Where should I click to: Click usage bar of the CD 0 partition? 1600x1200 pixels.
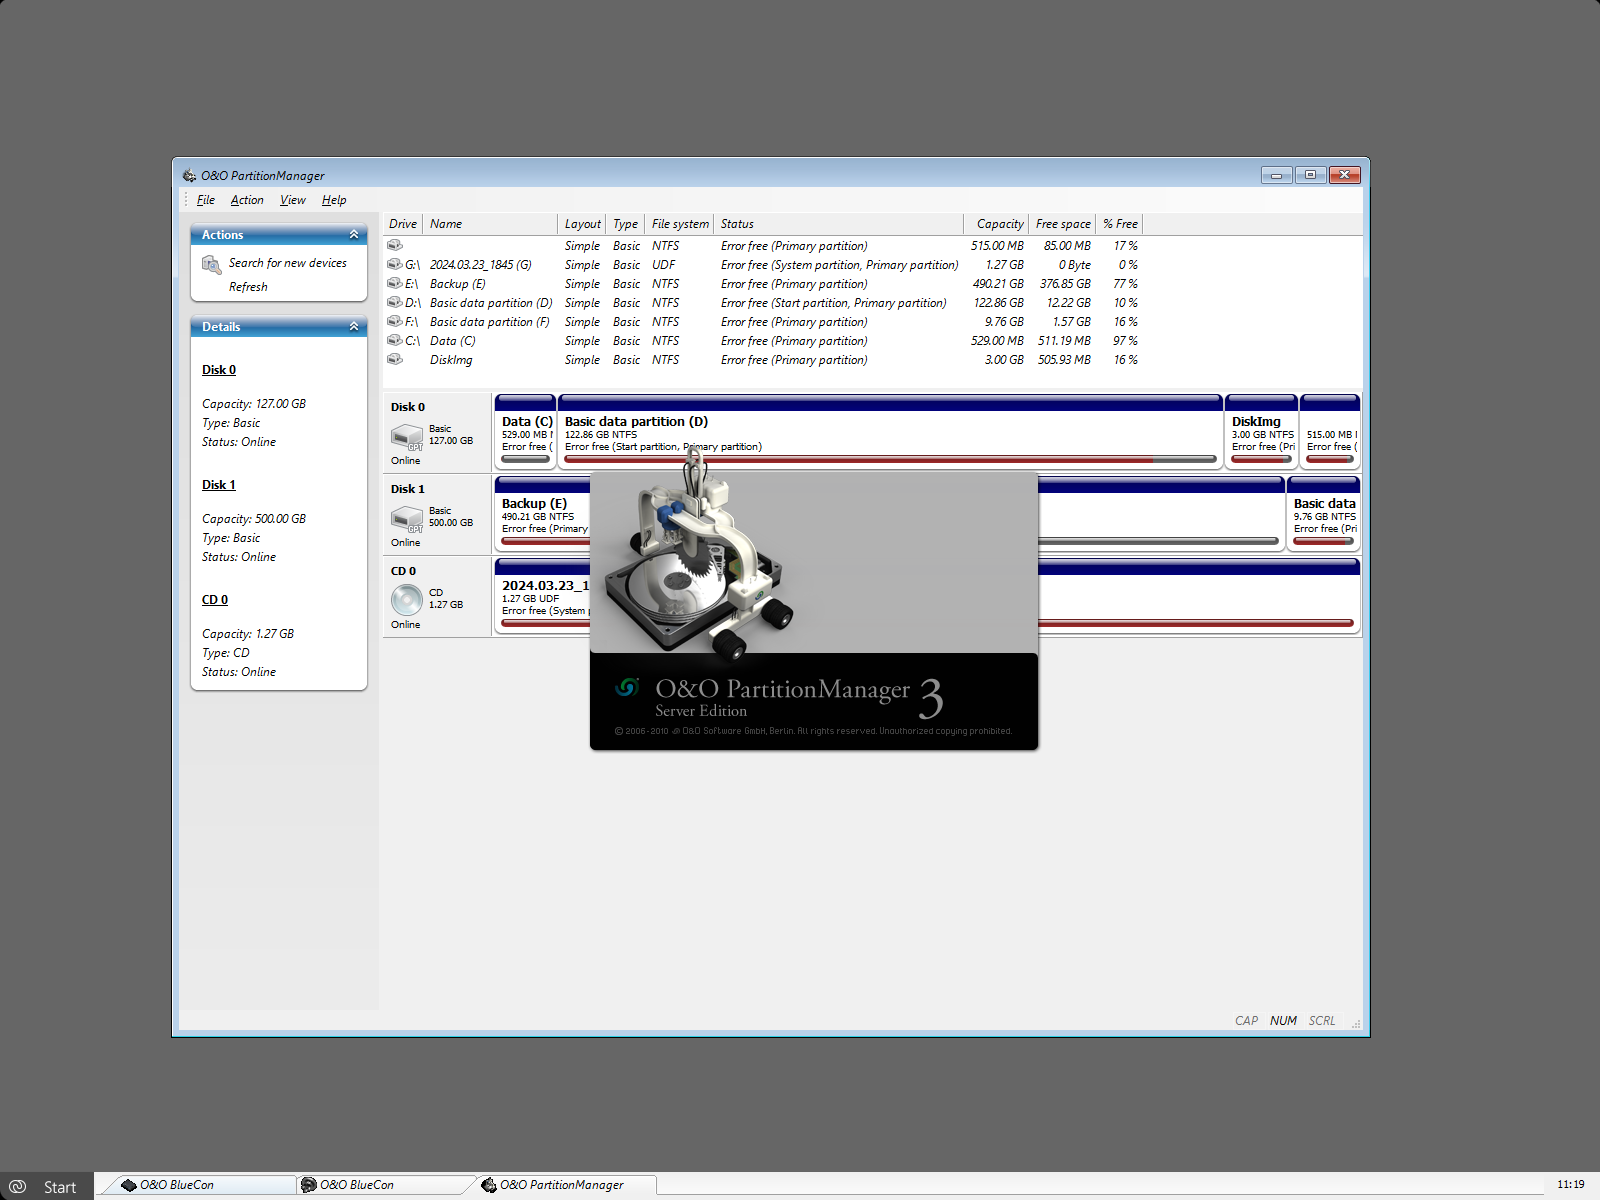tap(1195, 623)
